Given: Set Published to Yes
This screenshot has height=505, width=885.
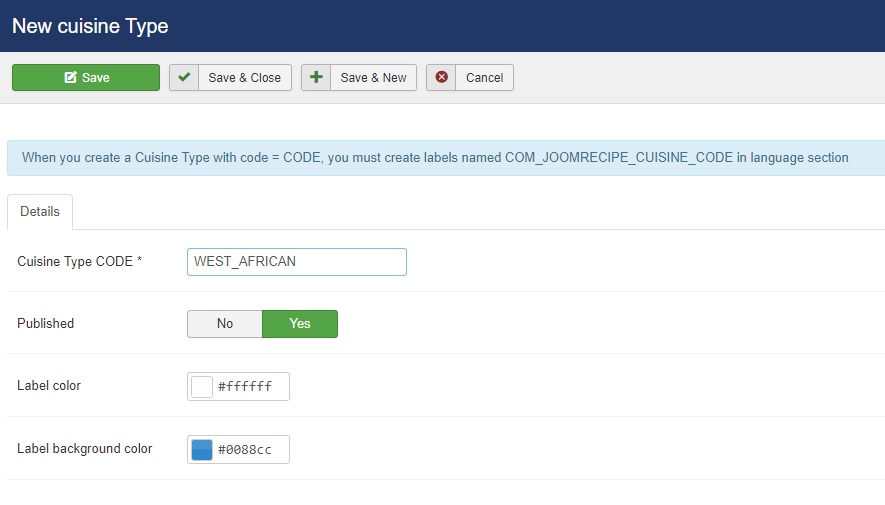Looking at the screenshot, I should [300, 324].
